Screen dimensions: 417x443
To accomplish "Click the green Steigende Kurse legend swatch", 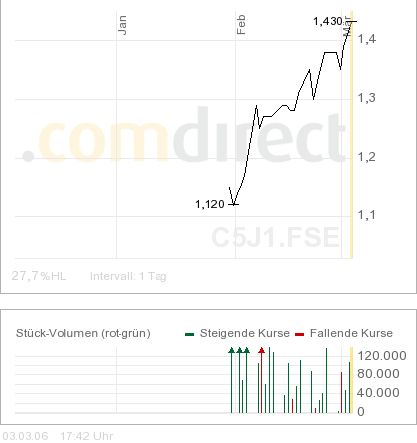I will point(190,334).
